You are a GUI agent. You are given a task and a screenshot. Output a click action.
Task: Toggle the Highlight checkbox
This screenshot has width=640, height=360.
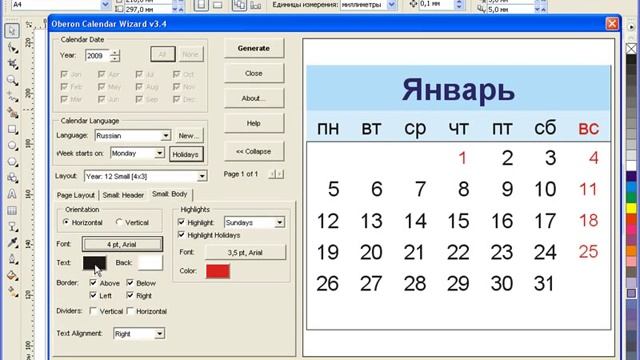[182, 222]
